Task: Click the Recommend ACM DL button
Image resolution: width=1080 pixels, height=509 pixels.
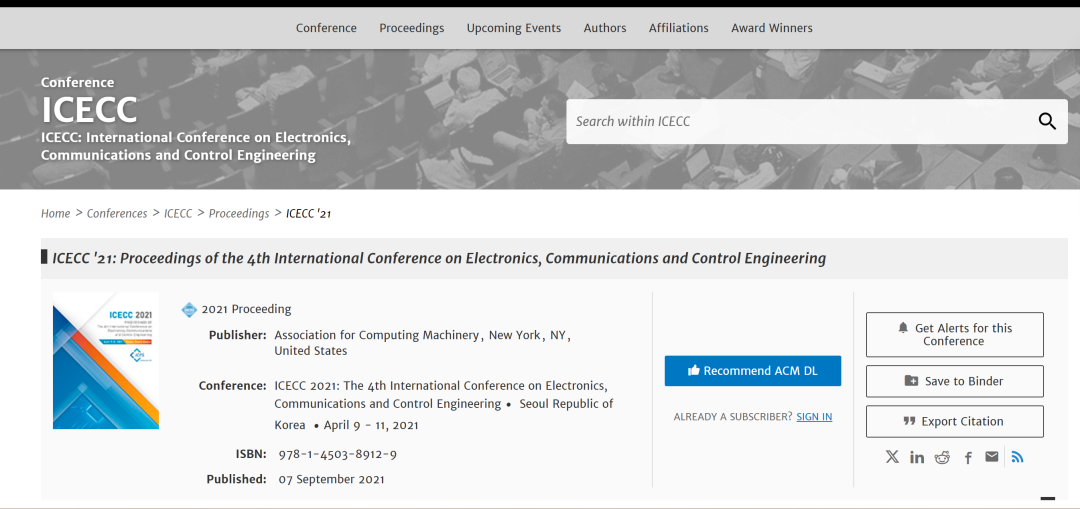Action: [753, 371]
